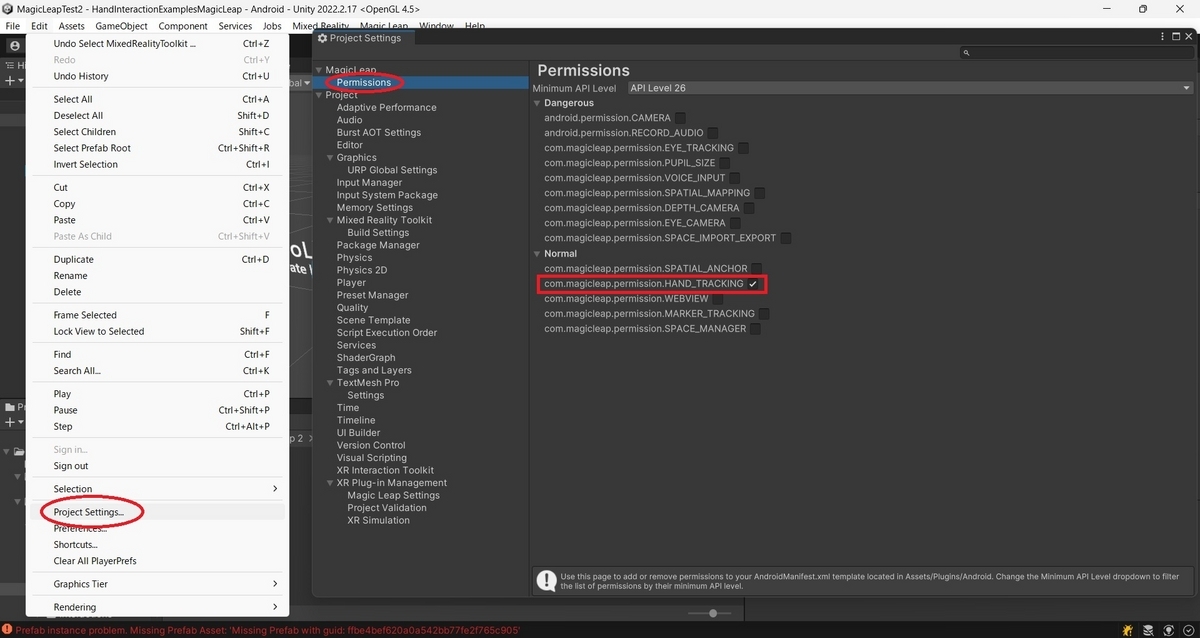This screenshot has height=638, width=1200.
Task: Choose Frame Selected from Edit menu
Action: [x=157, y=315]
